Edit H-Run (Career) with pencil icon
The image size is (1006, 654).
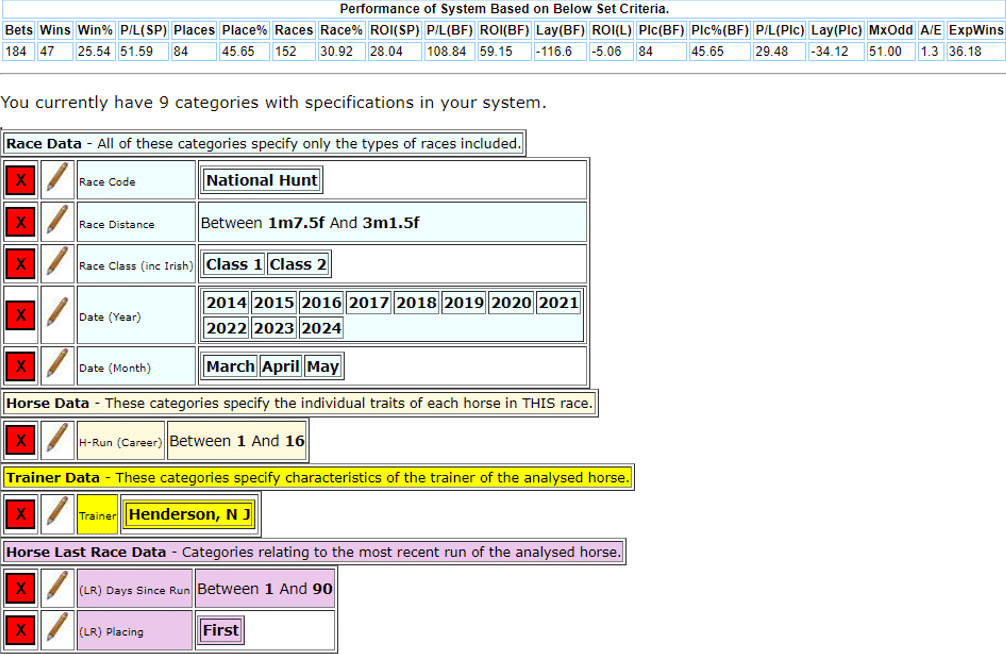(57, 440)
